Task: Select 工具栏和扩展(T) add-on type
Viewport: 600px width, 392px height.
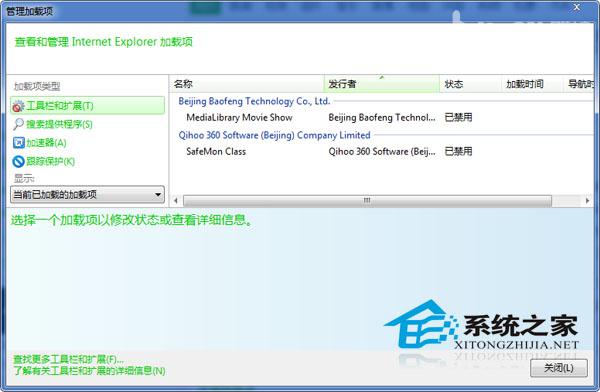Action: pos(88,106)
